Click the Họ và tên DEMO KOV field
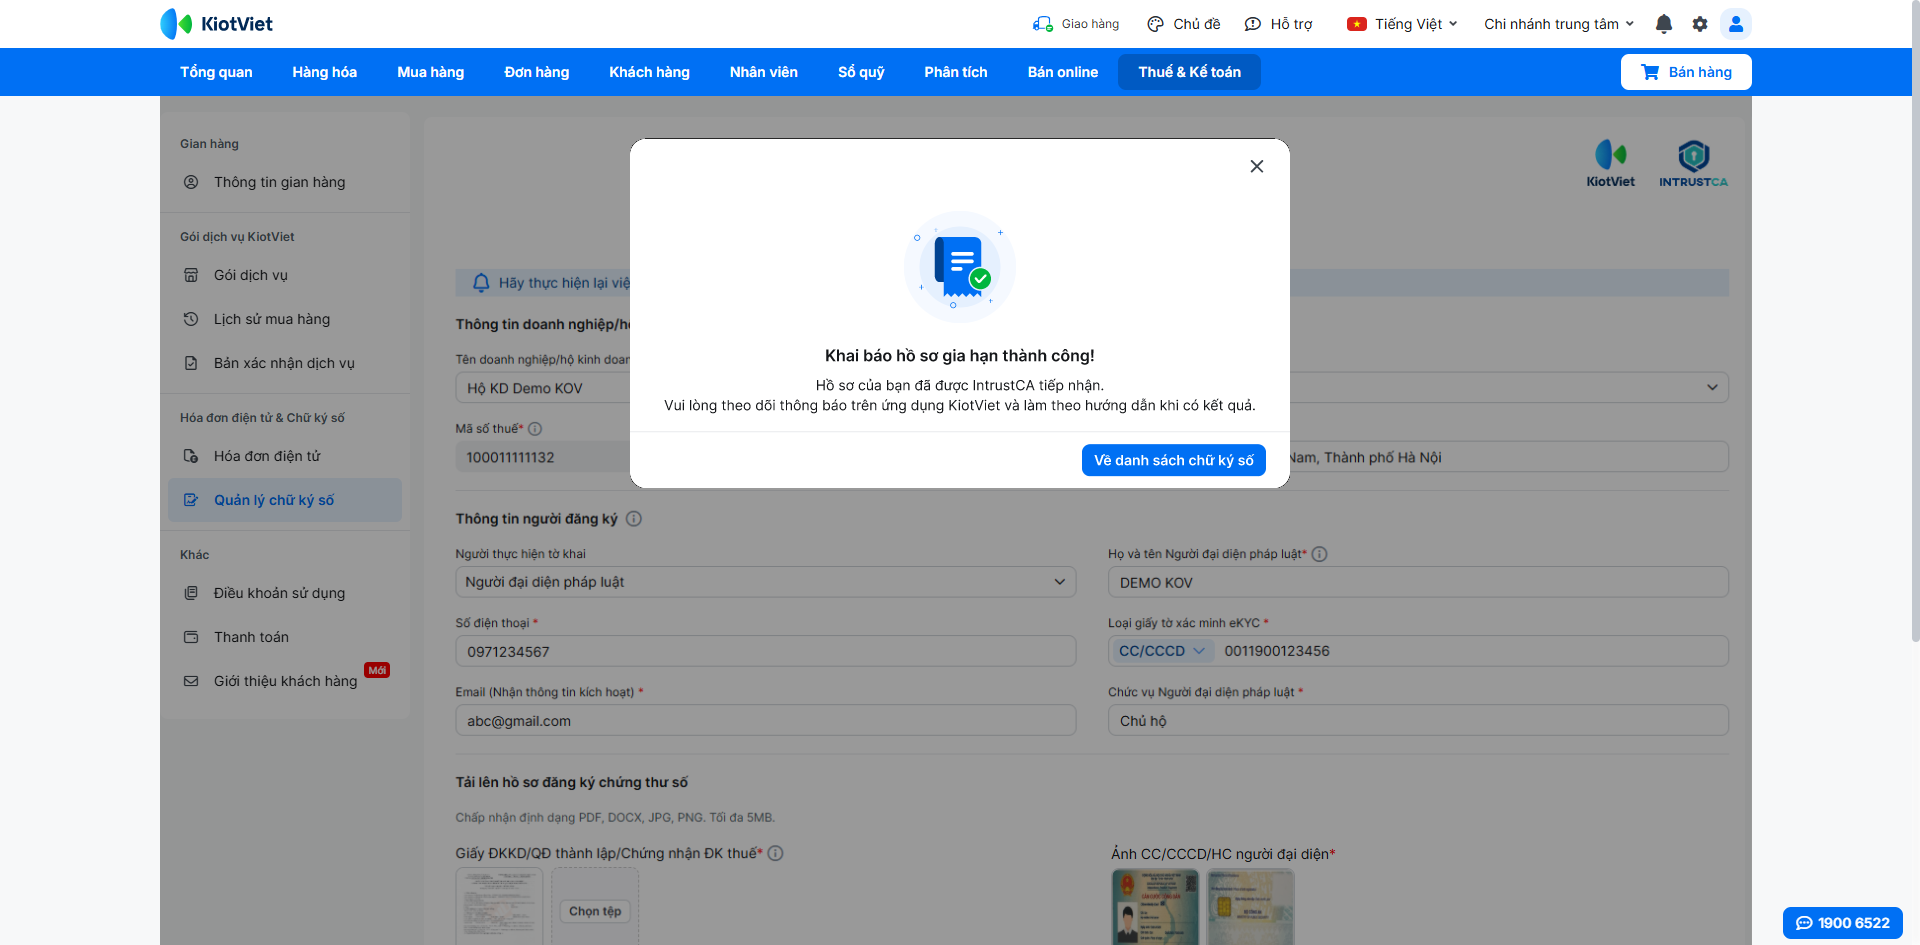The width and height of the screenshot is (1920, 945). [1418, 582]
